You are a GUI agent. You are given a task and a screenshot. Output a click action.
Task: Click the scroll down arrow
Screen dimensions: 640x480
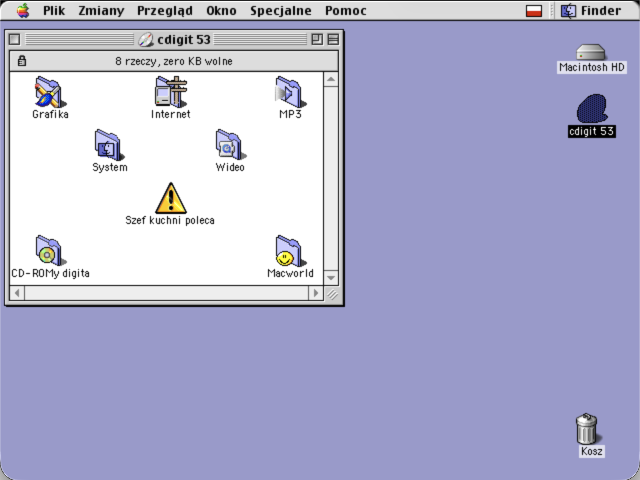(331, 278)
